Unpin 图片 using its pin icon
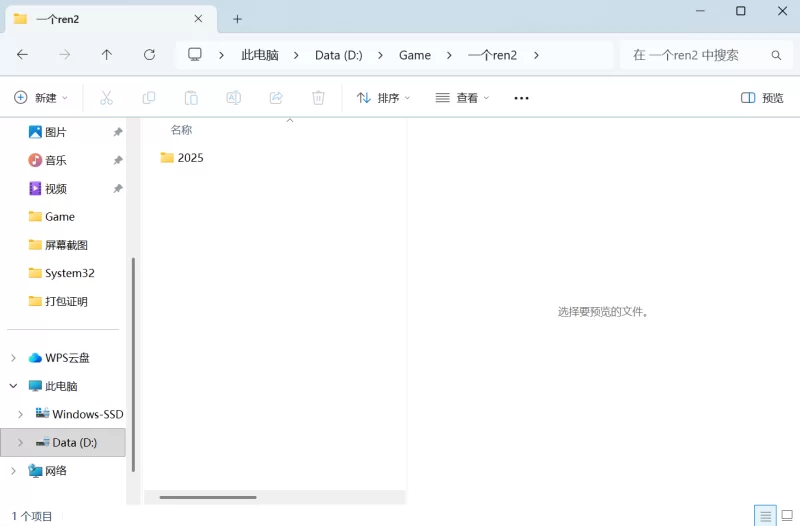Viewport: 800px width, 526px height. pos(118,132)
